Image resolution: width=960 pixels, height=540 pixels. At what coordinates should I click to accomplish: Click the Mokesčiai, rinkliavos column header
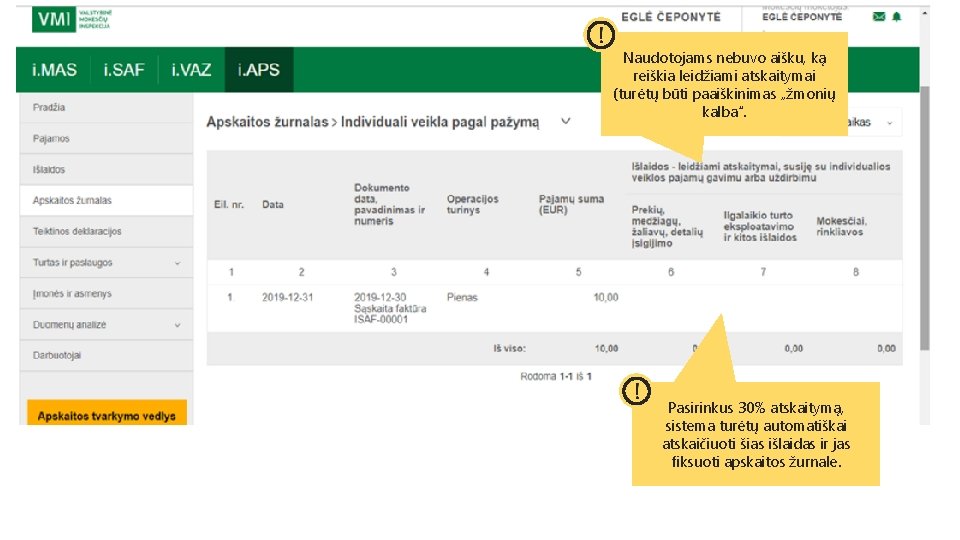(x=841, y=227)
